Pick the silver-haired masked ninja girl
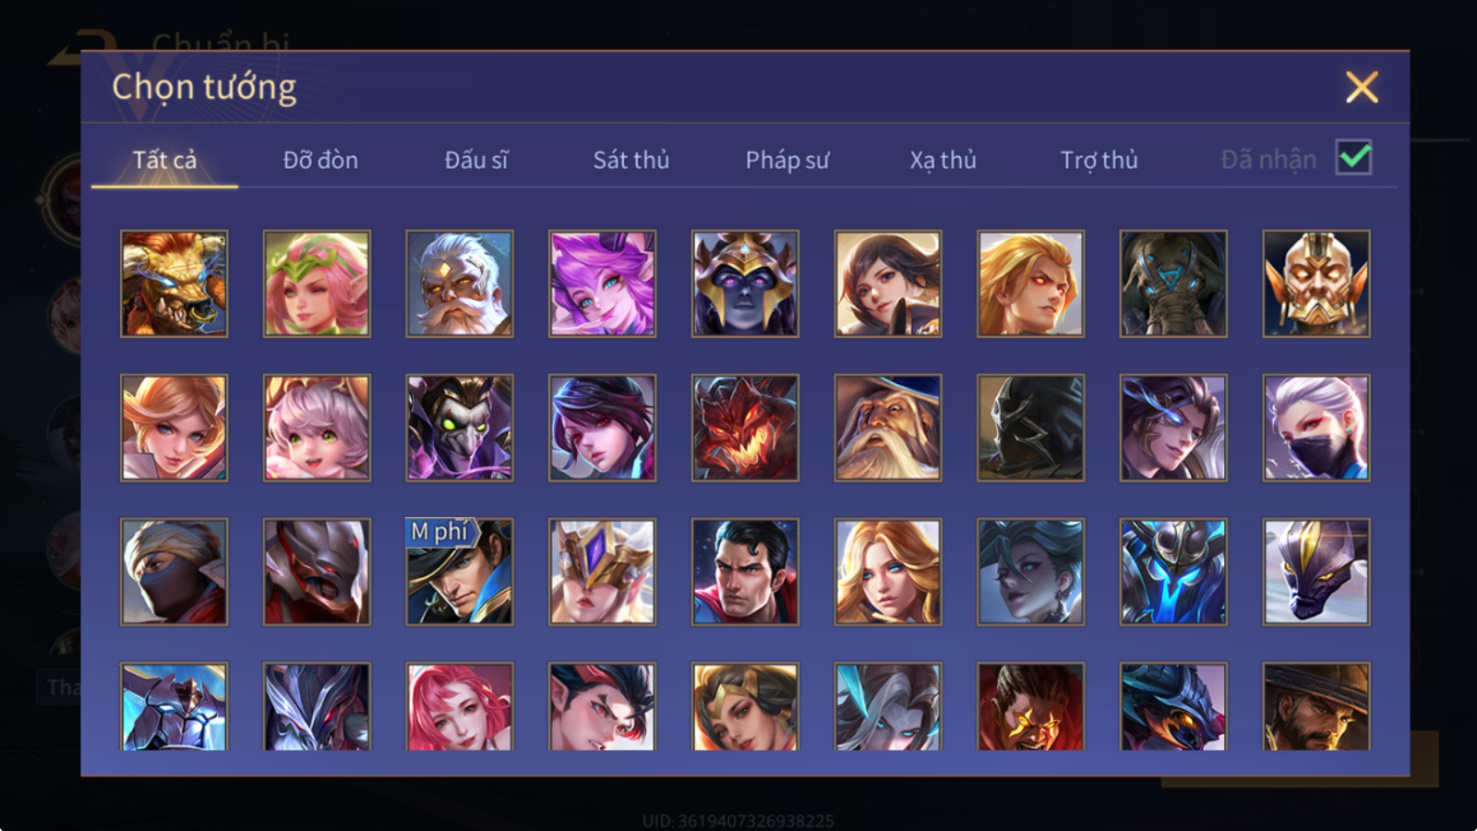This screenshot has height=831, width=1477. pyautogui.click(x=1316, y=428)
